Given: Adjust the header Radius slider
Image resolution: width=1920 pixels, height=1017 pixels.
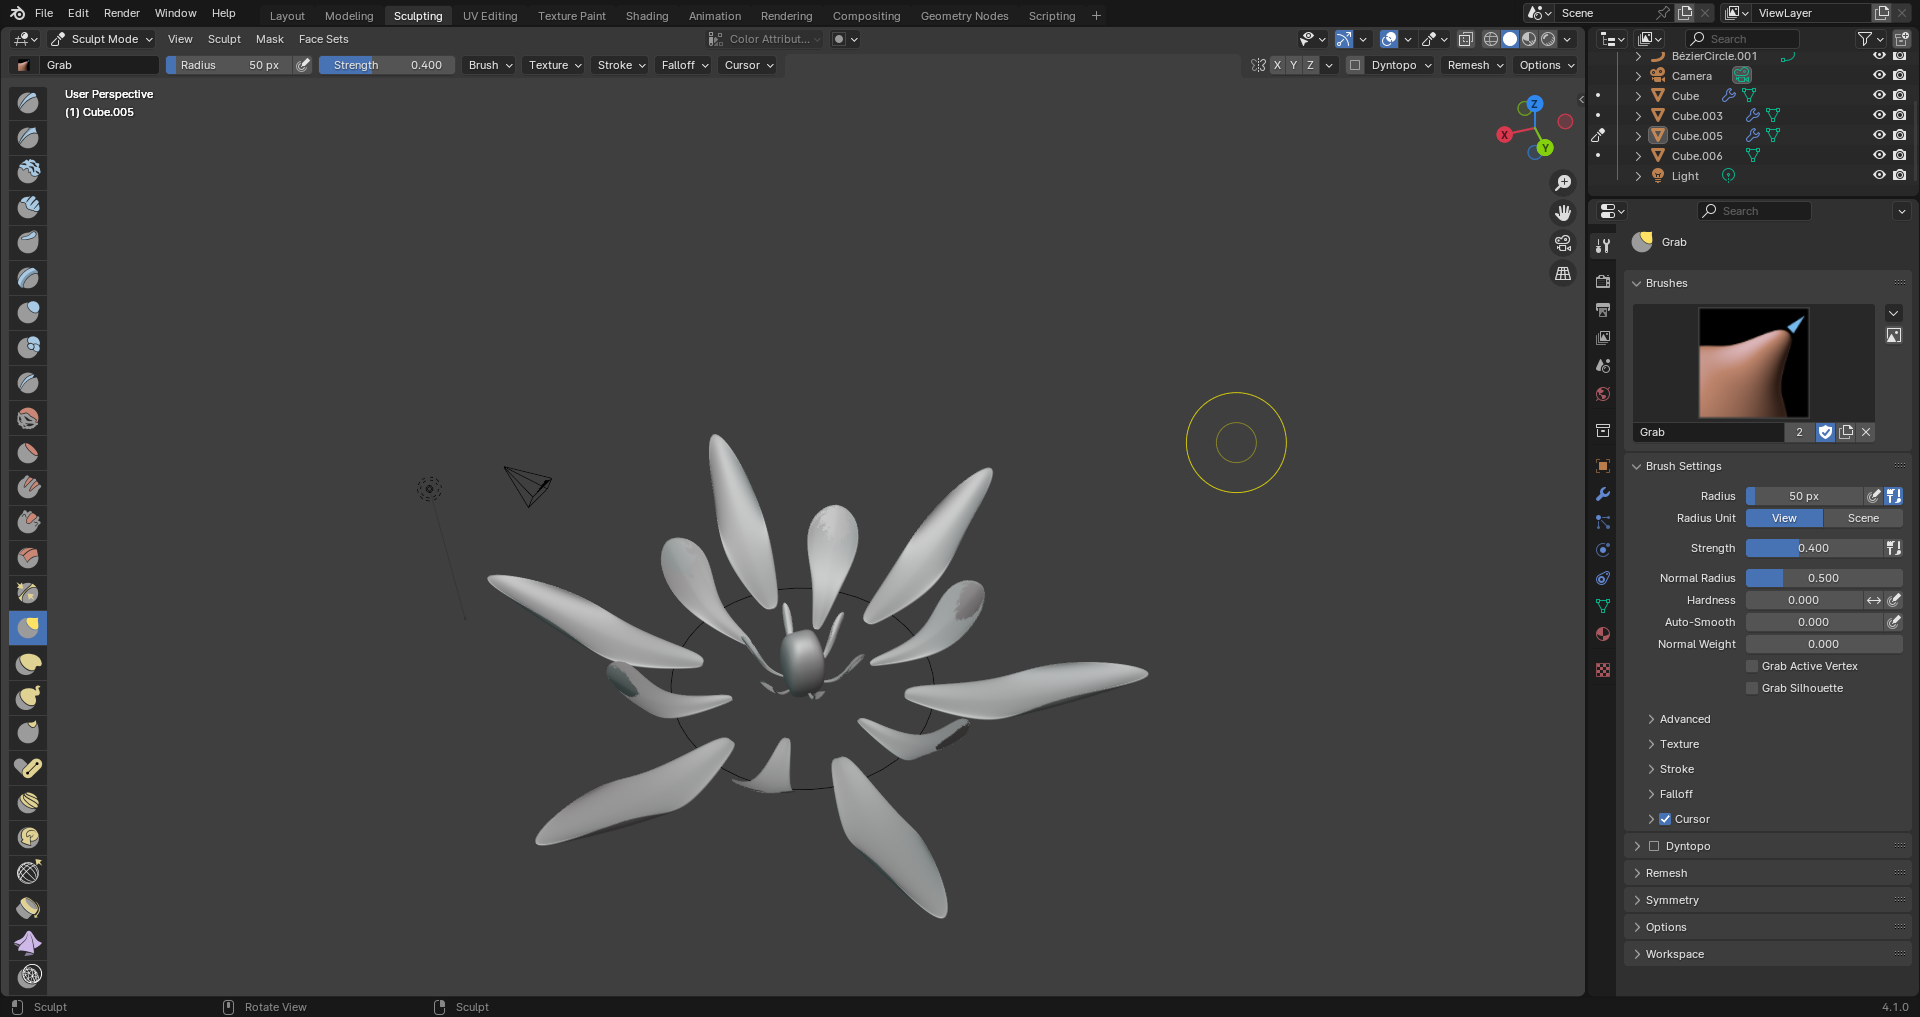Looking at the screenshot, I should 229,65.
